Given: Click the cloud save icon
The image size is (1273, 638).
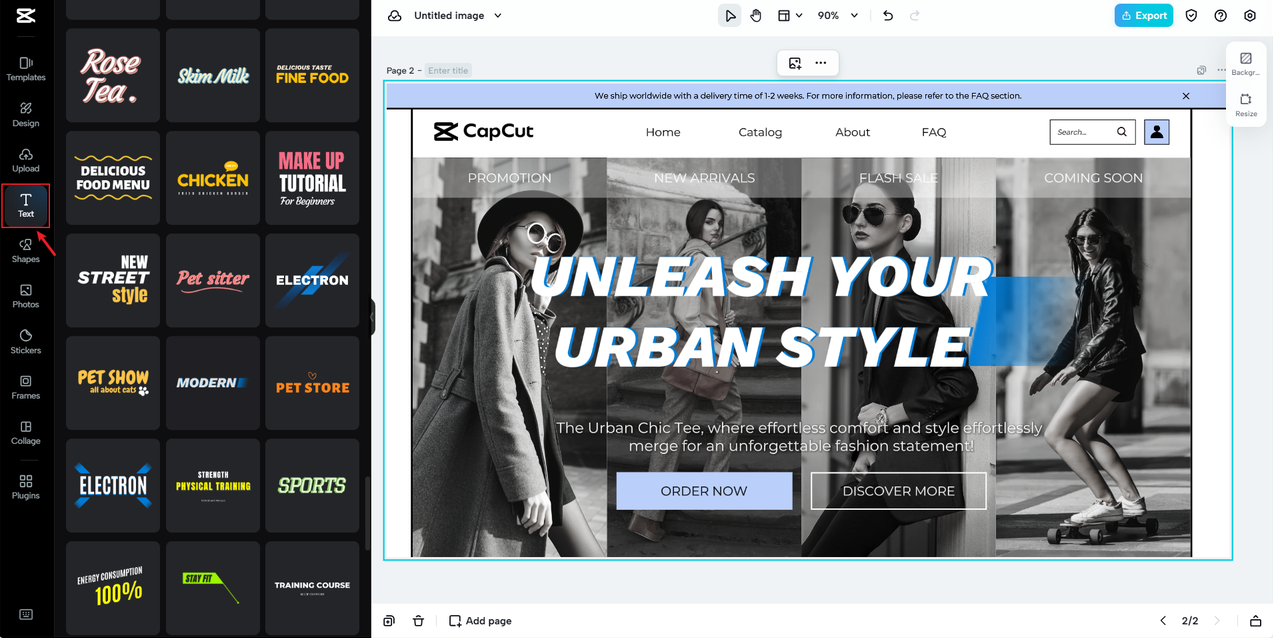Looking at the screenshot, I should pos(394,16).
